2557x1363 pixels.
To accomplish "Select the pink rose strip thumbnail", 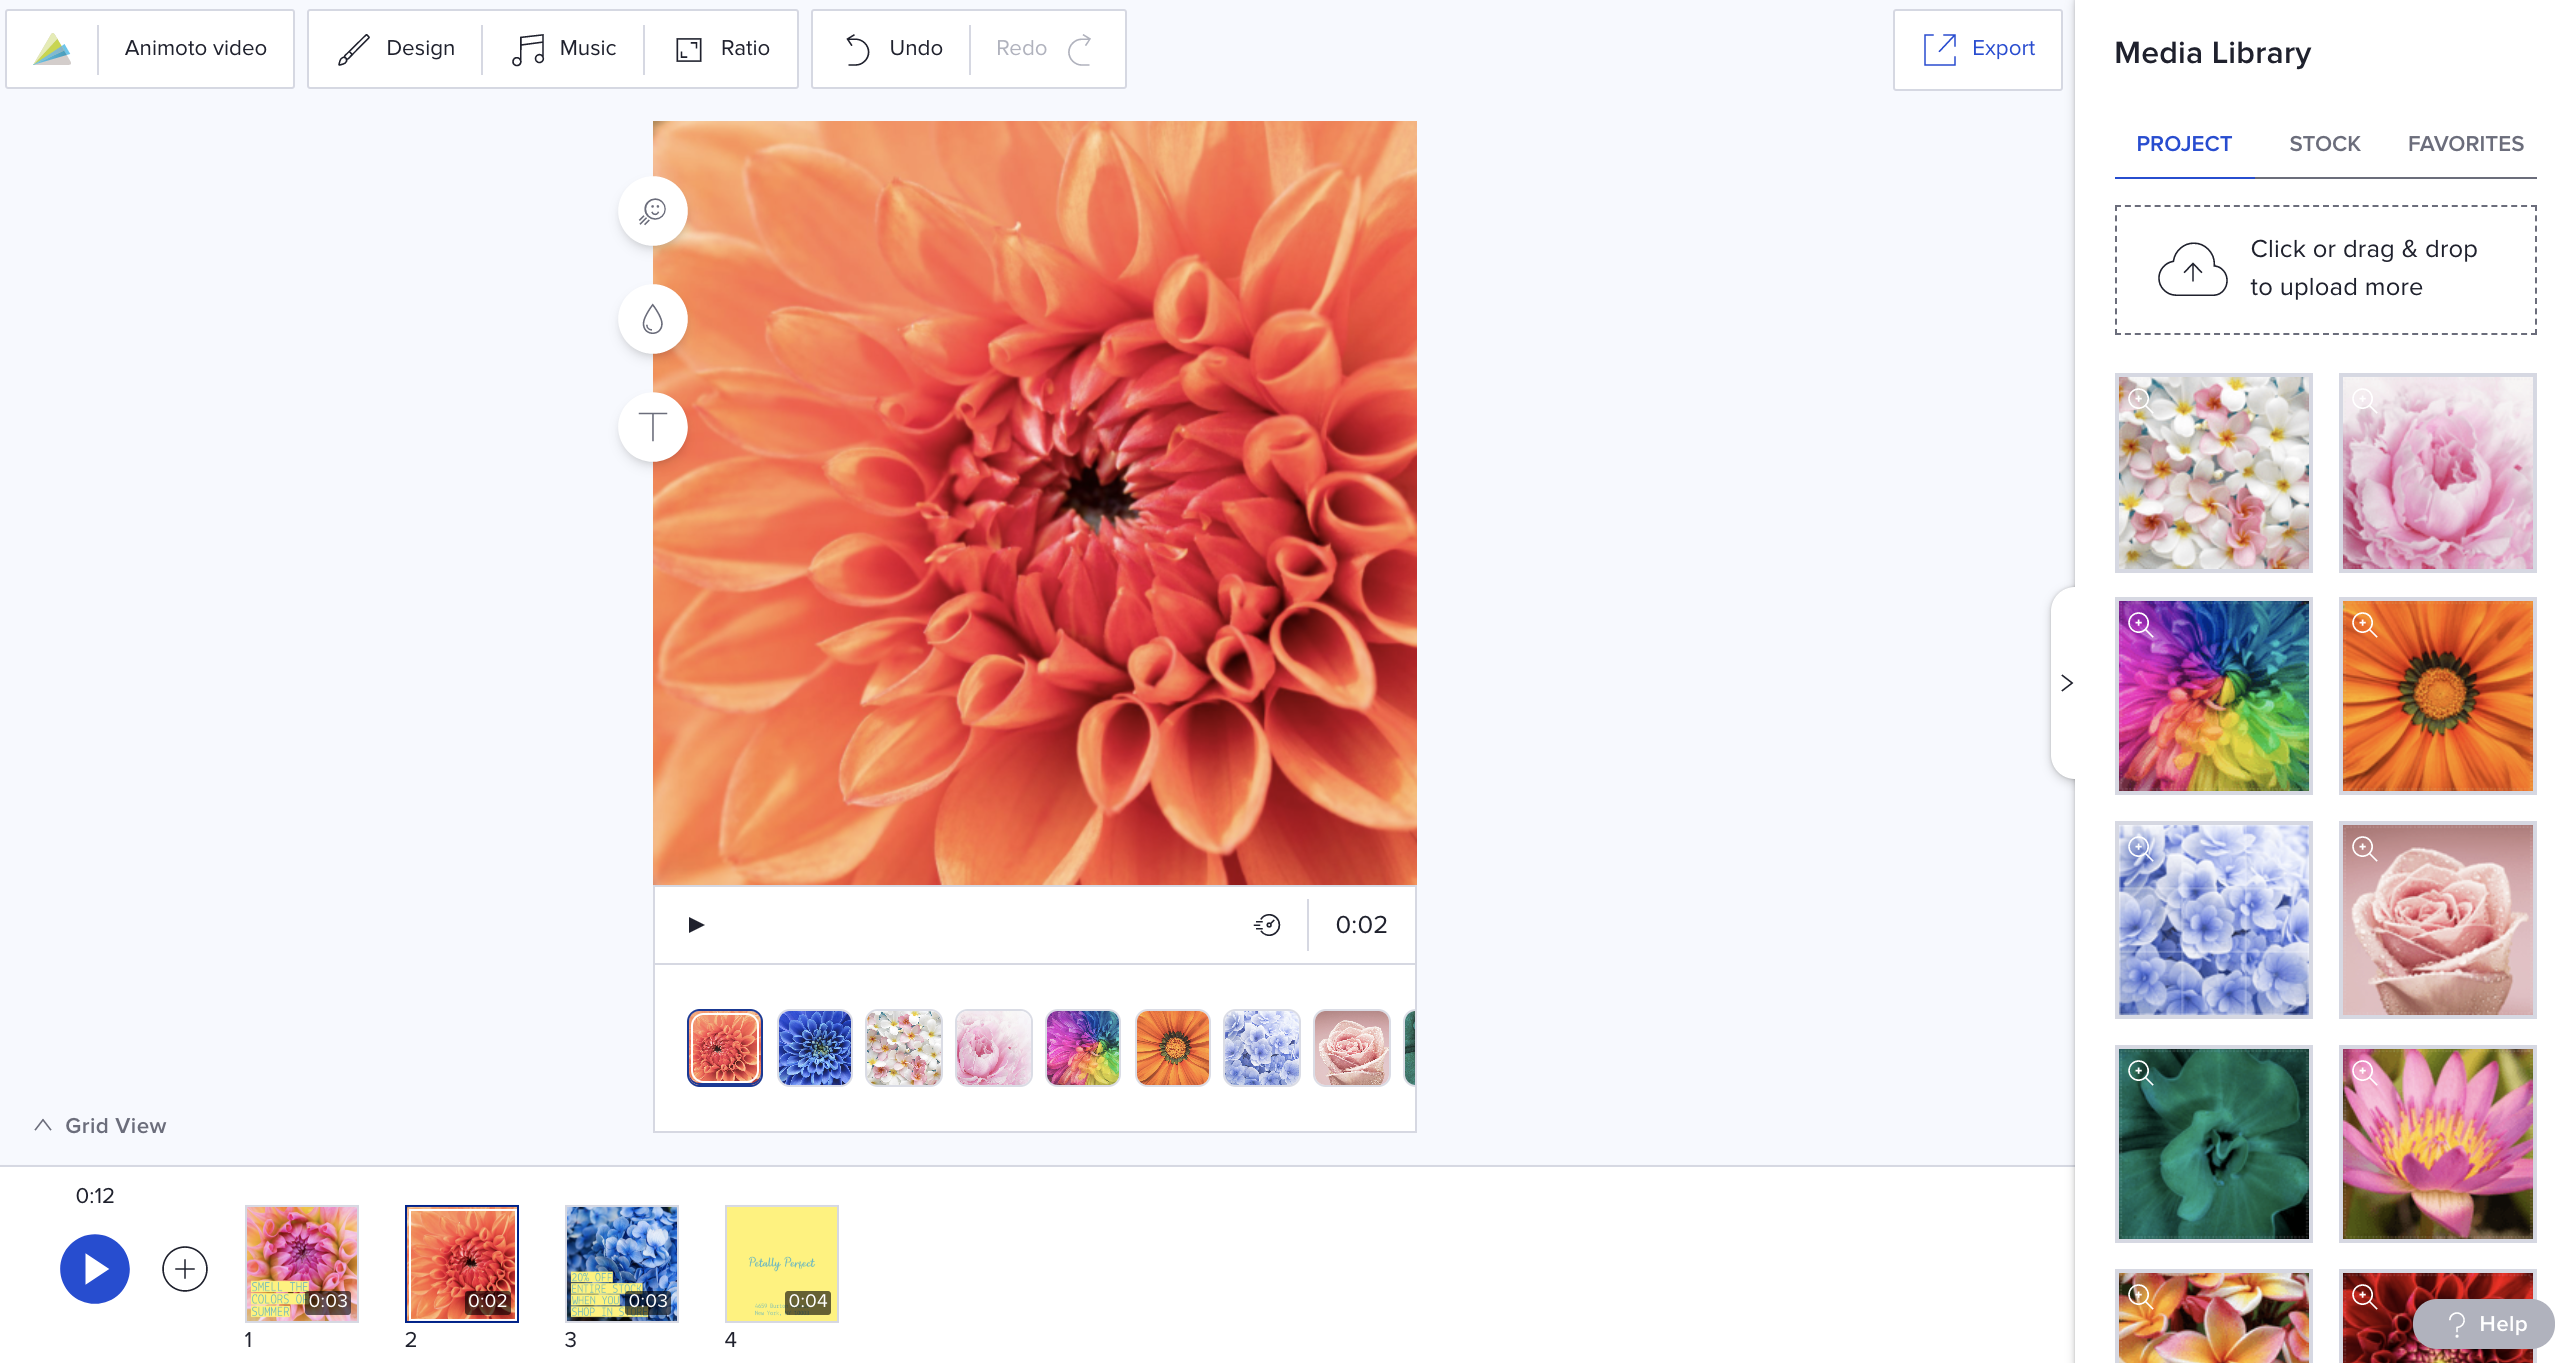I will (1352, 1047).
